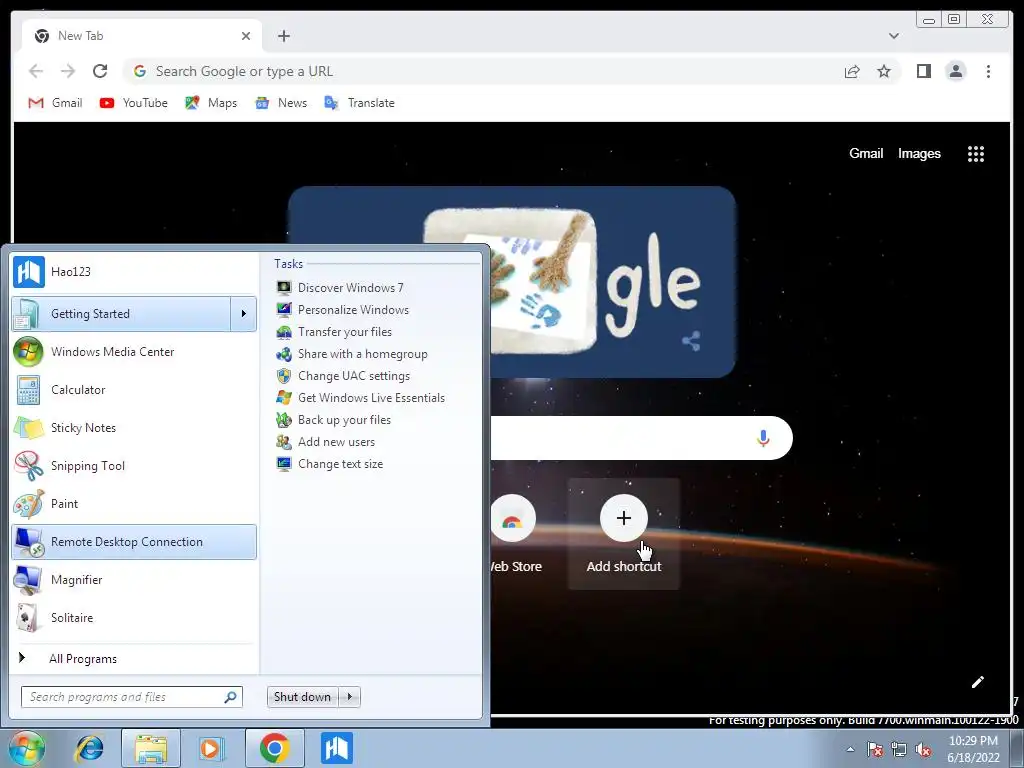The width and height of the screenshot is (1024, 768).
Task: Open Chrome's three-dot menu
Action: 988,71
